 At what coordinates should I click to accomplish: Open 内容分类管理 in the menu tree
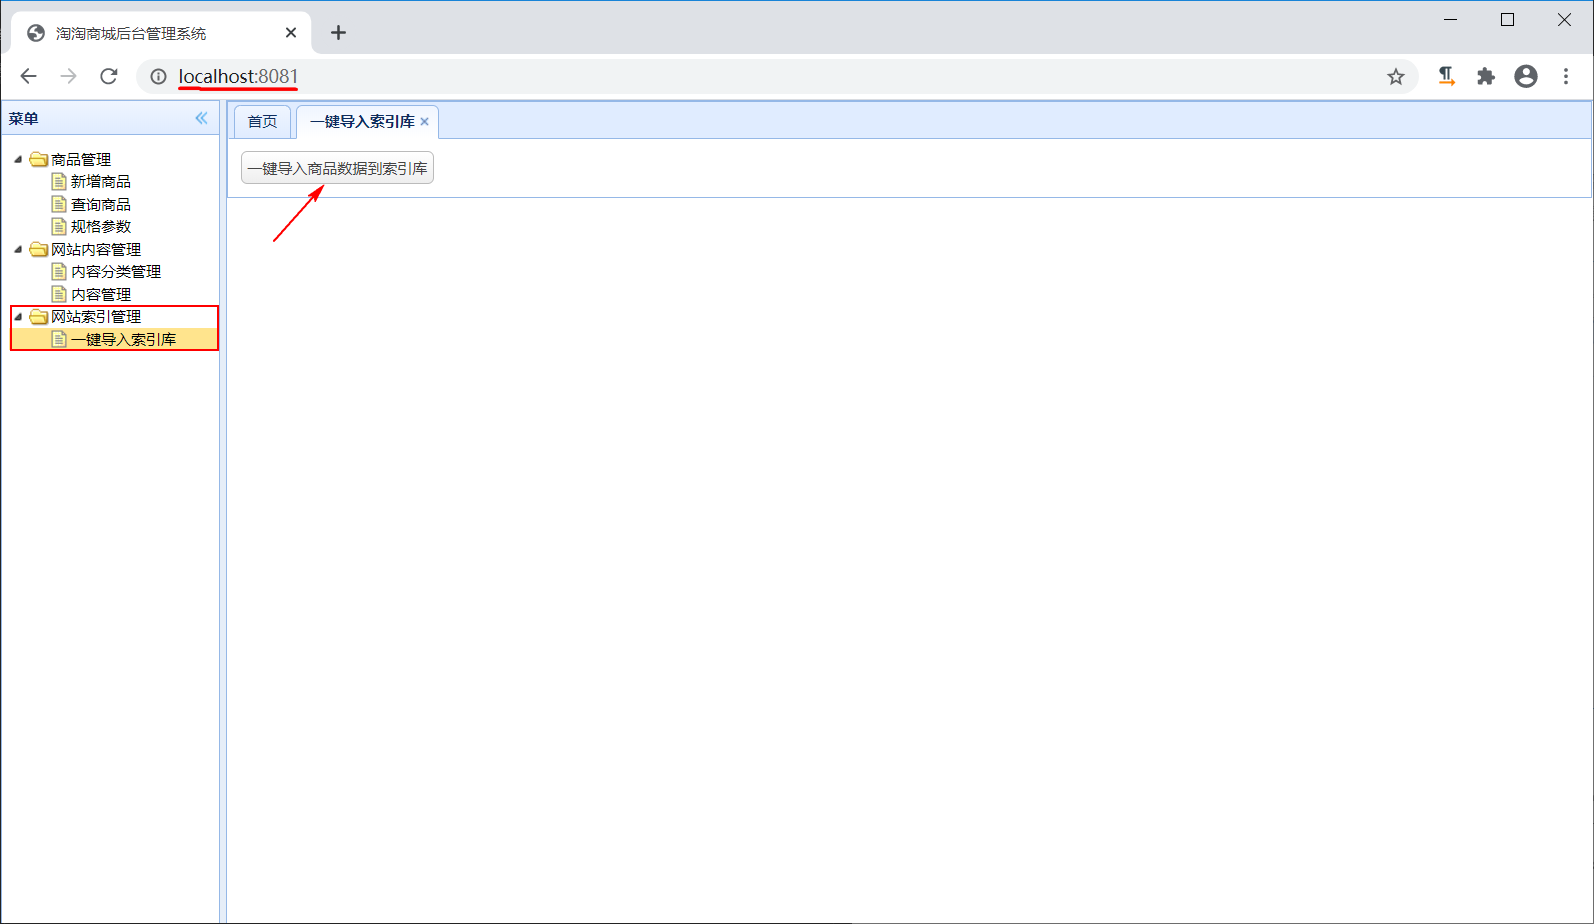(x=115, y=271)
